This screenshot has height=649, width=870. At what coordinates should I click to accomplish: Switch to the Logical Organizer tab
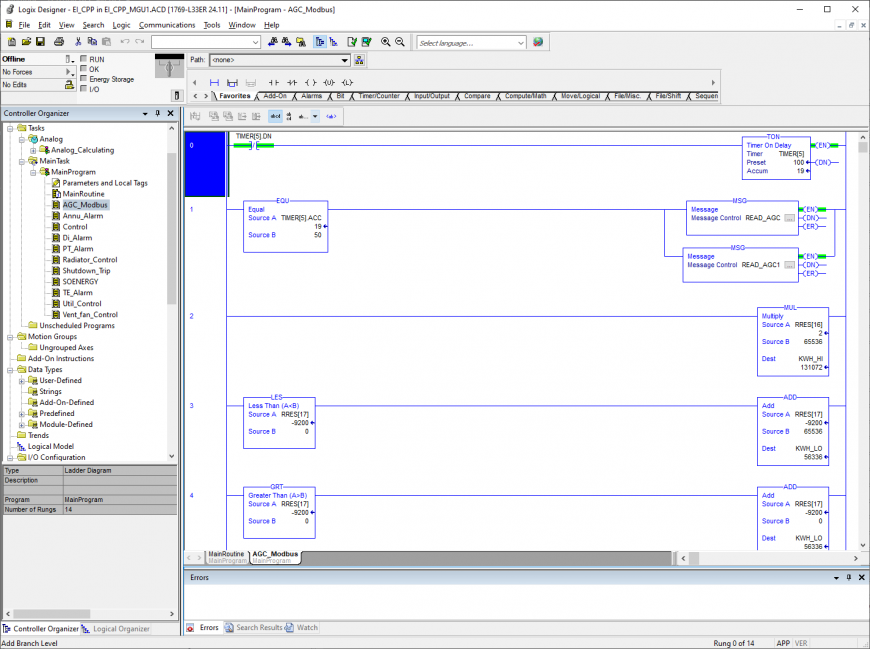pyautogui.click(x=116, y=628)
